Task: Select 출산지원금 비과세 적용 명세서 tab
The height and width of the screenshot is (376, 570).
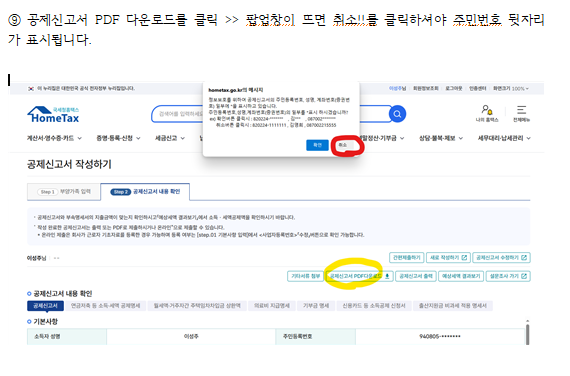Action: pyautogui.click(x=453, y=306)
